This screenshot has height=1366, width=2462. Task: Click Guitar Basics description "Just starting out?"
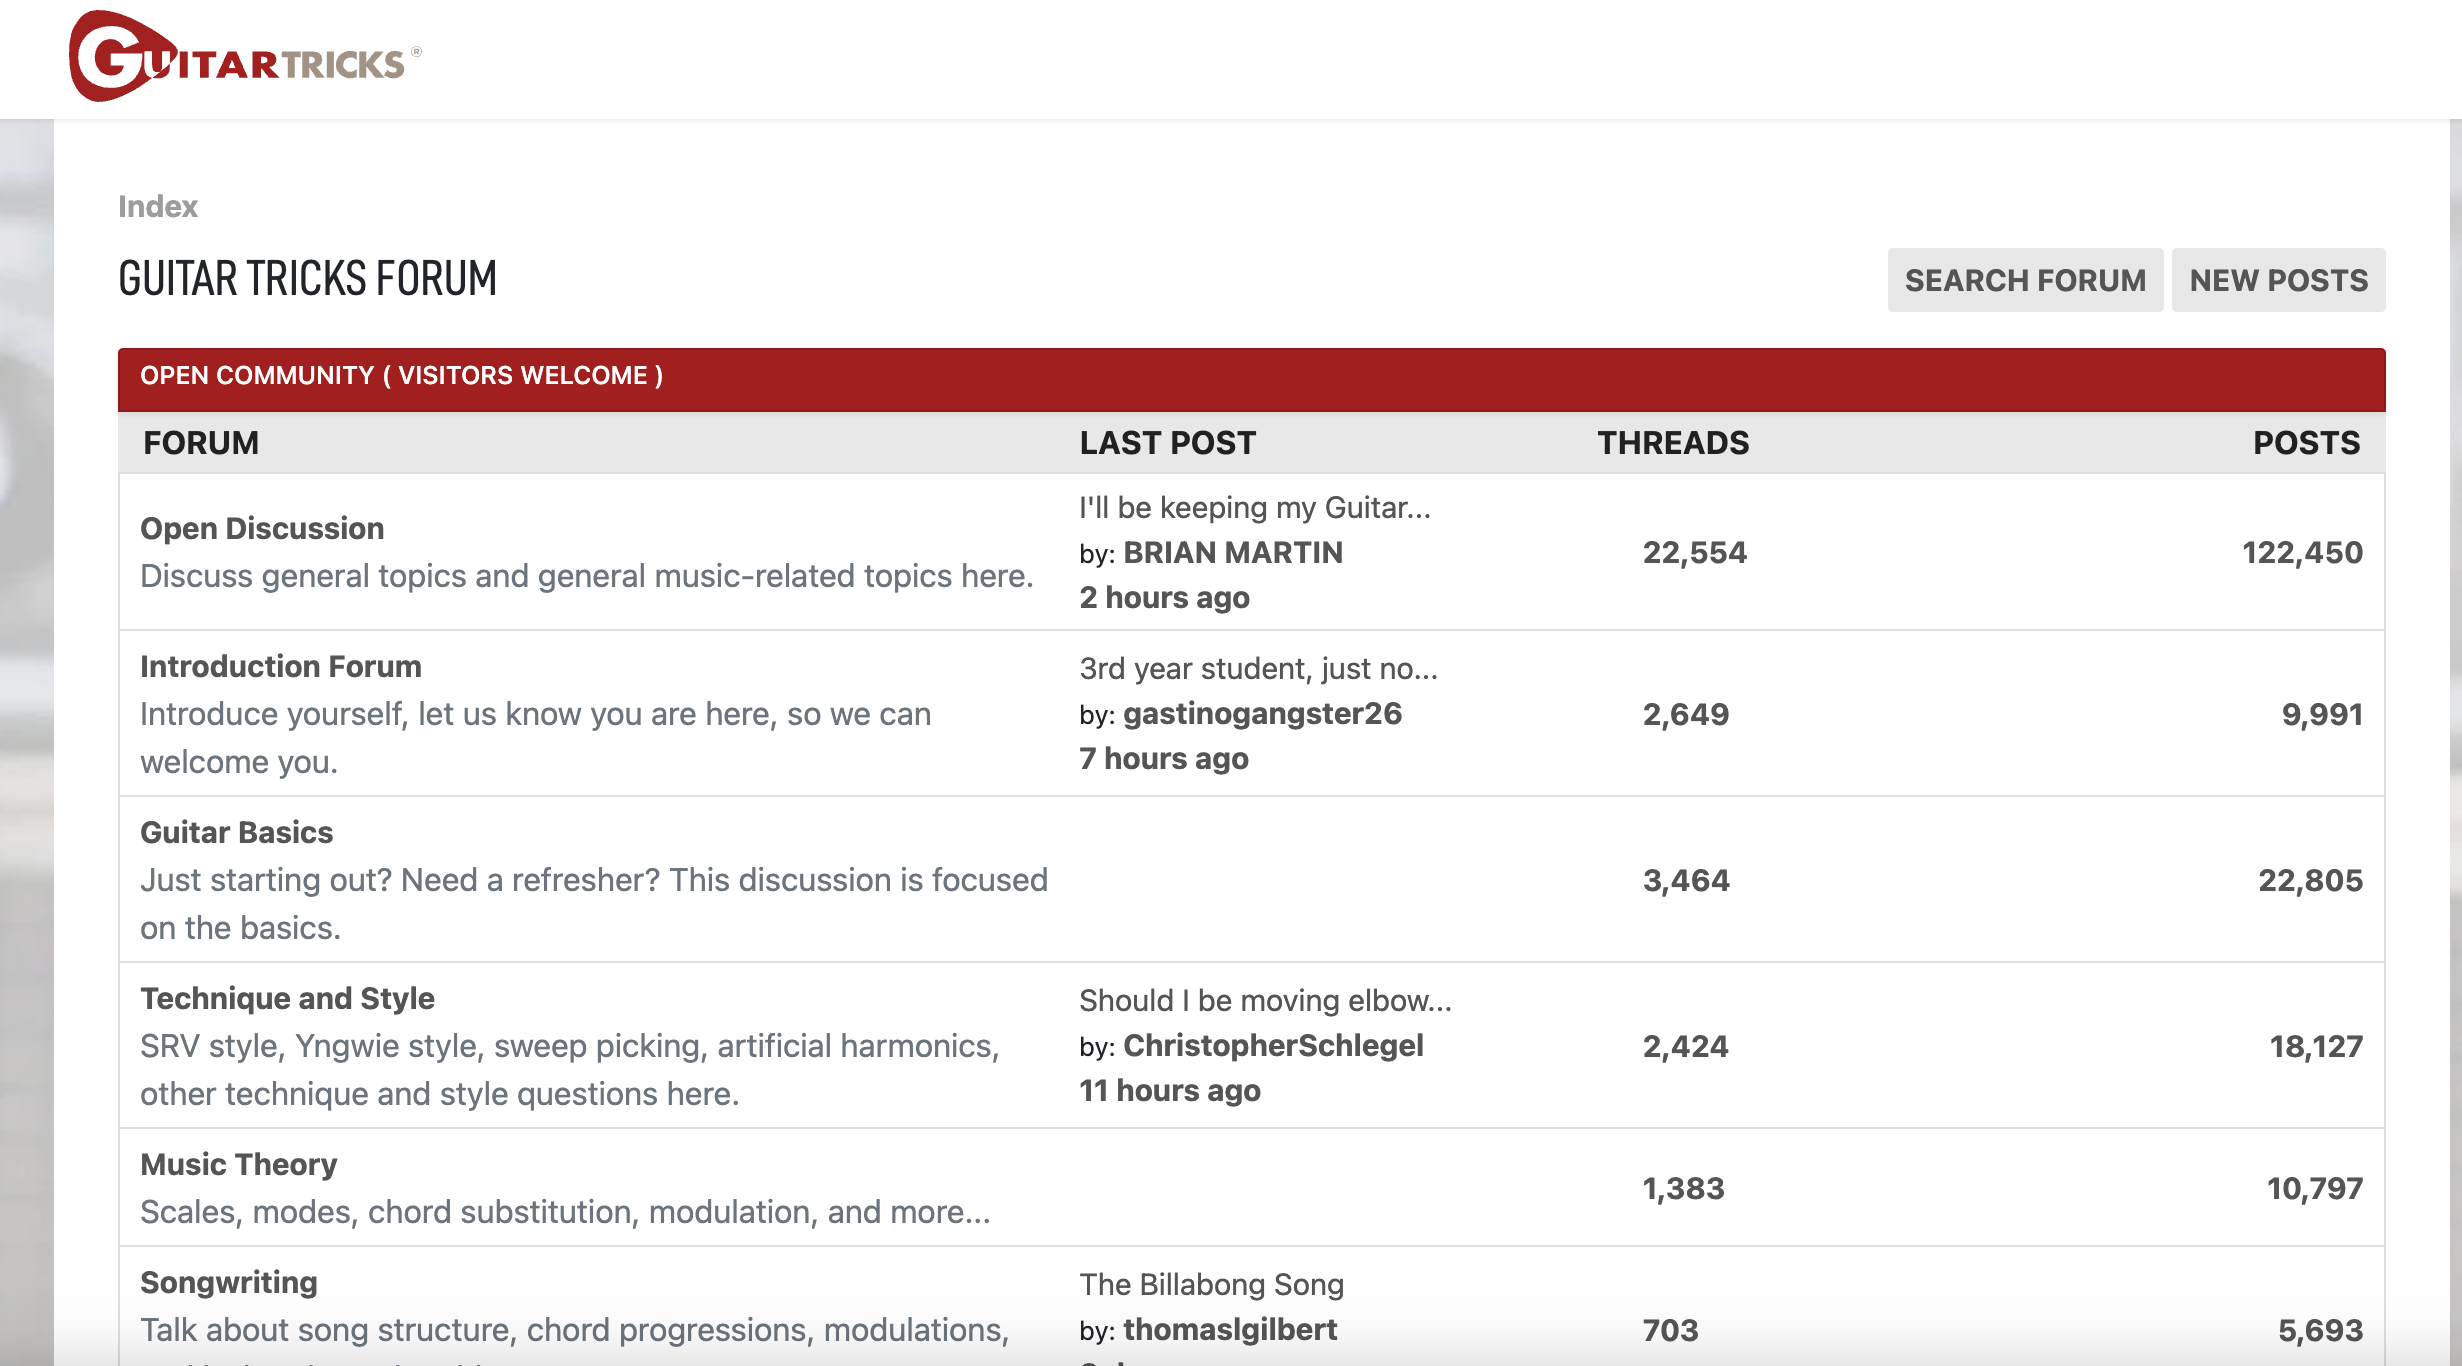pyautogui.click(x=594, y=904)
